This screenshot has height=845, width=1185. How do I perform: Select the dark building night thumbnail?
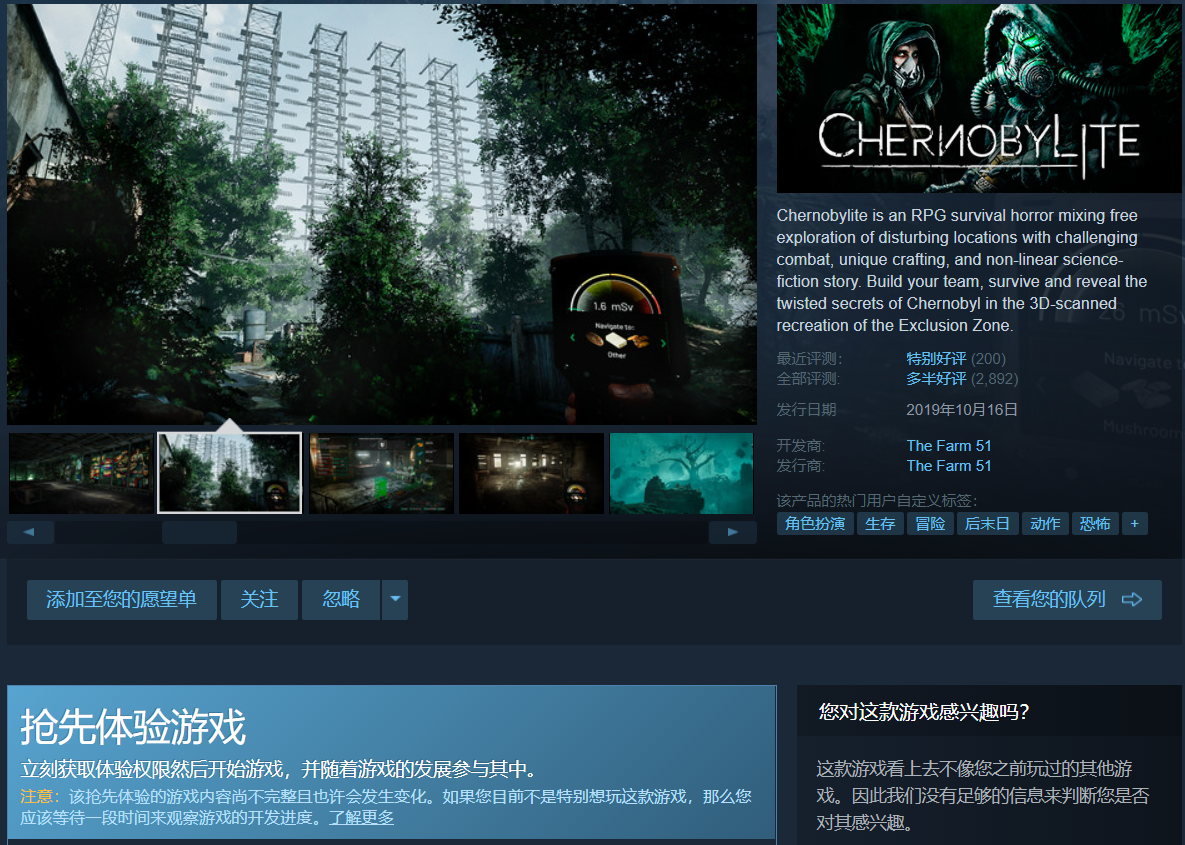[531, 473]
